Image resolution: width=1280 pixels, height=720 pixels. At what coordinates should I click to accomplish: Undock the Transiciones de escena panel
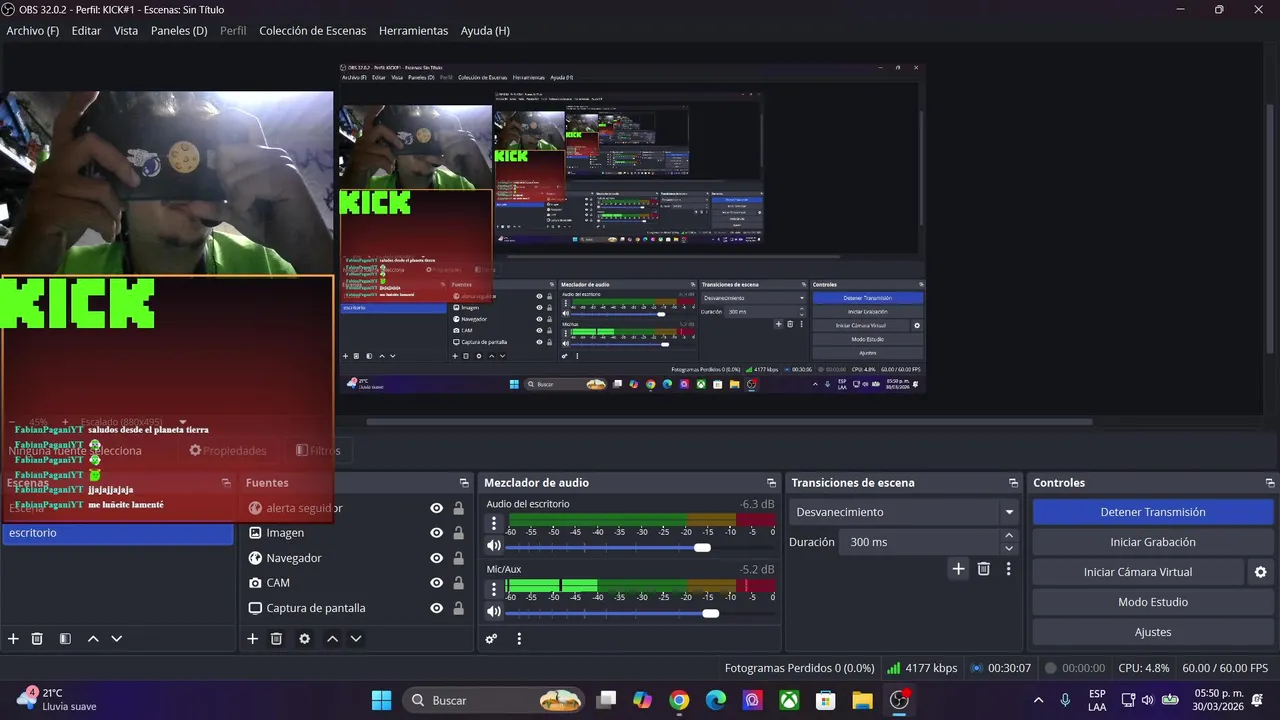tap(1013, 483)
